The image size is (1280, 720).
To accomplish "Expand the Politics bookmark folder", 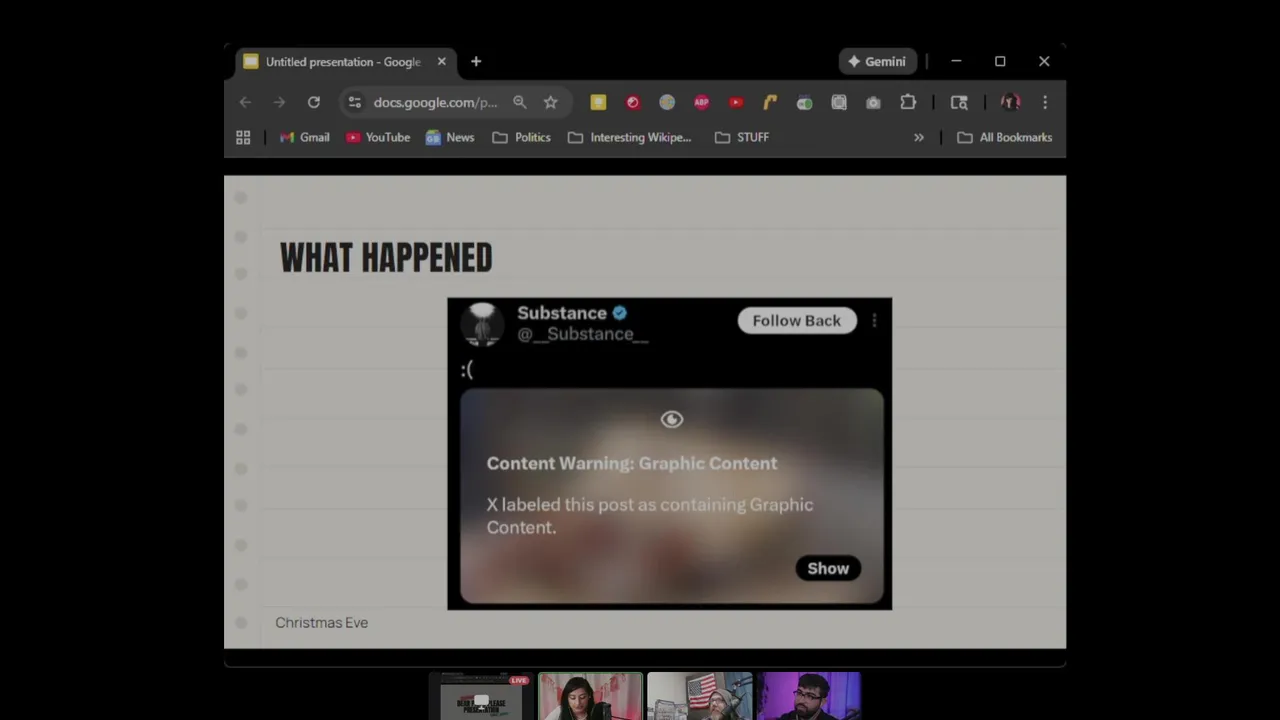I will [x=521, y=137].
